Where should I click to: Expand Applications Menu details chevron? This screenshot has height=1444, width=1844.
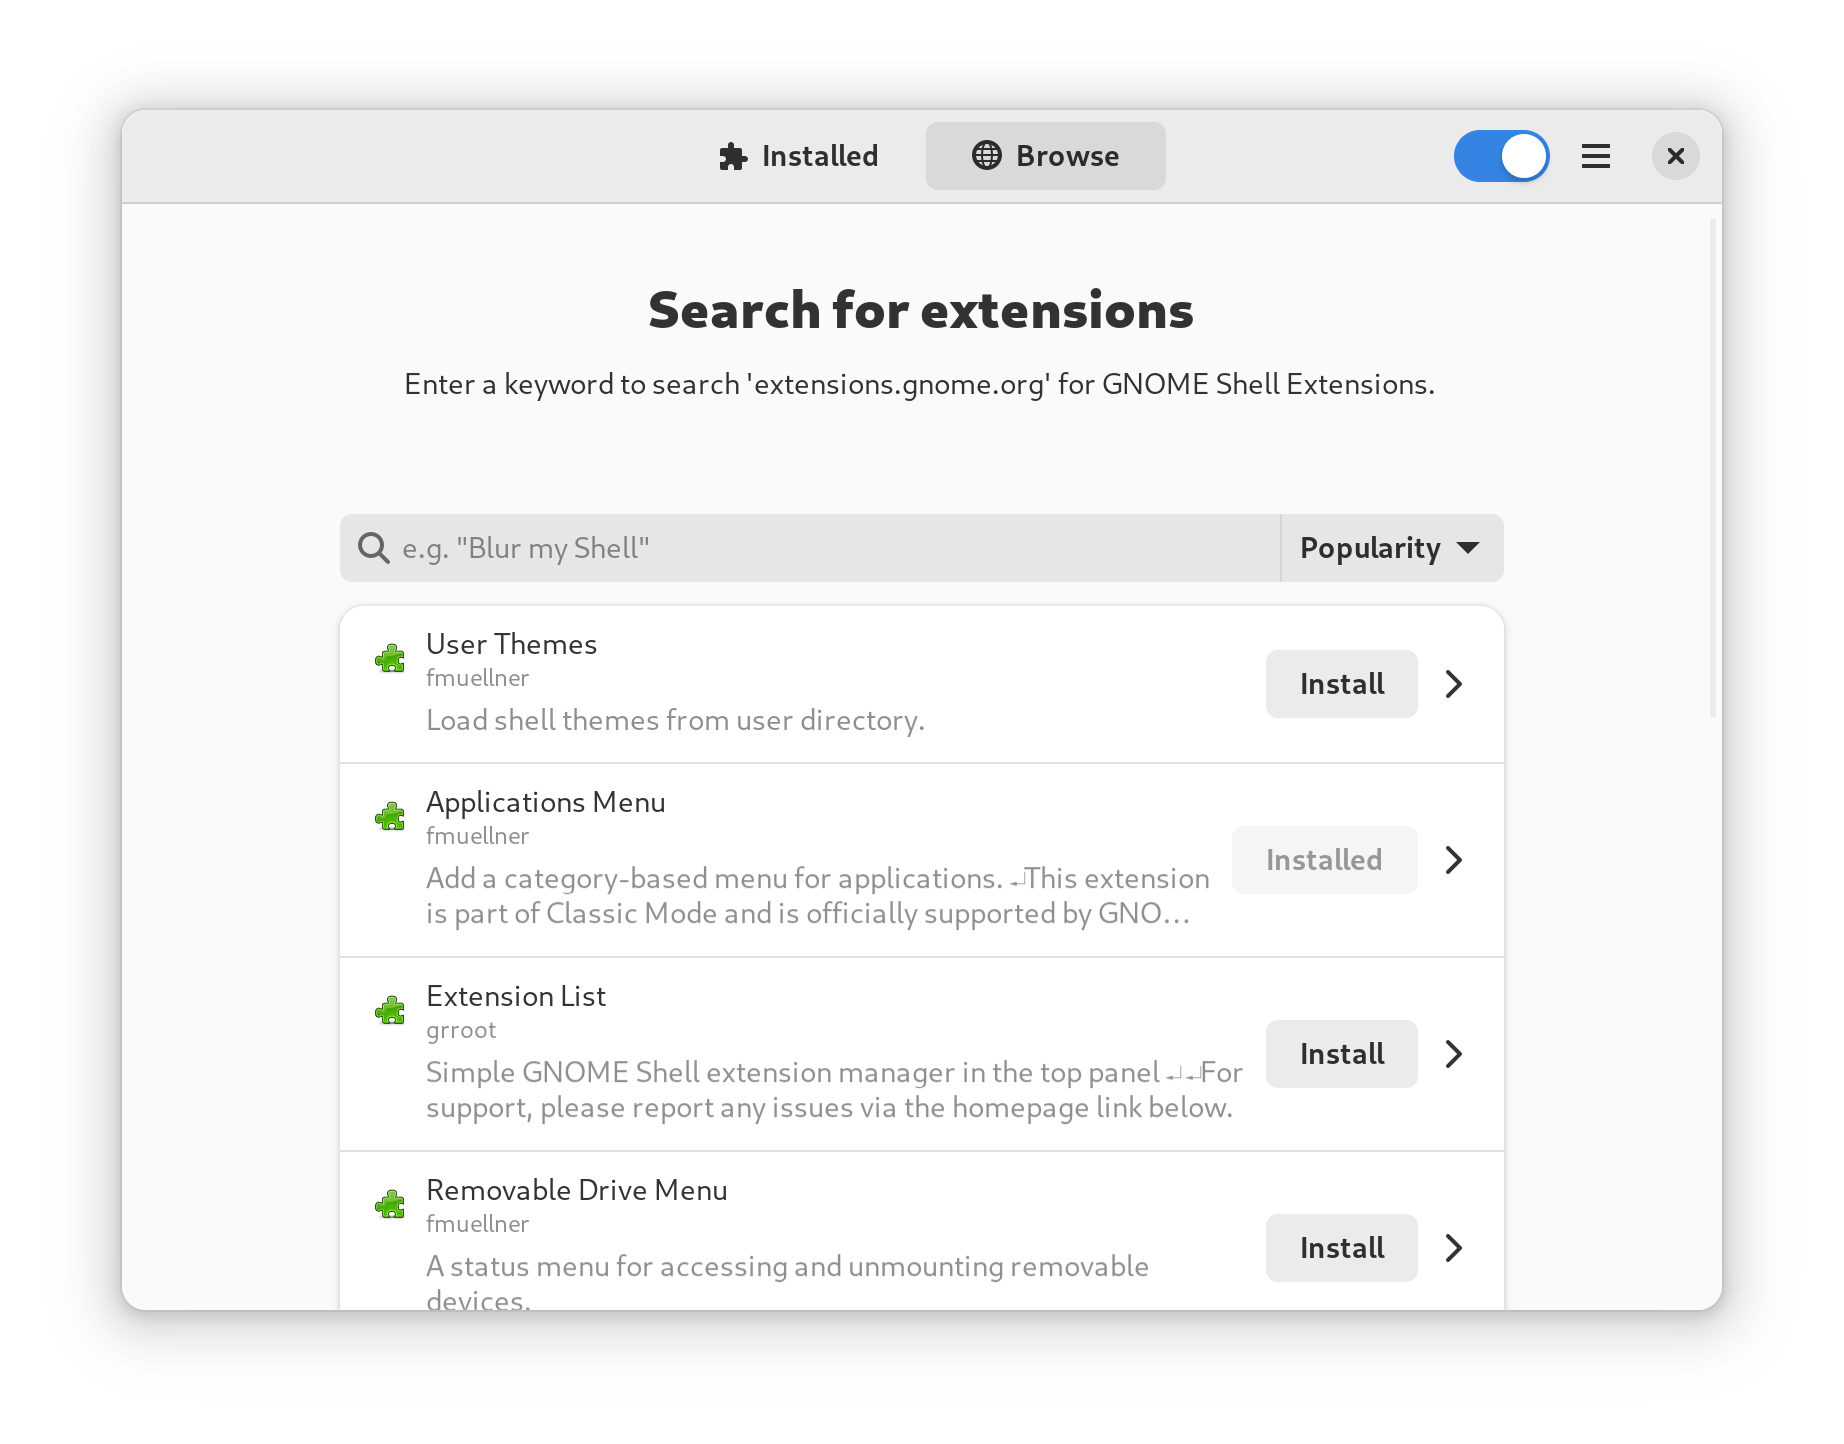1454,860
